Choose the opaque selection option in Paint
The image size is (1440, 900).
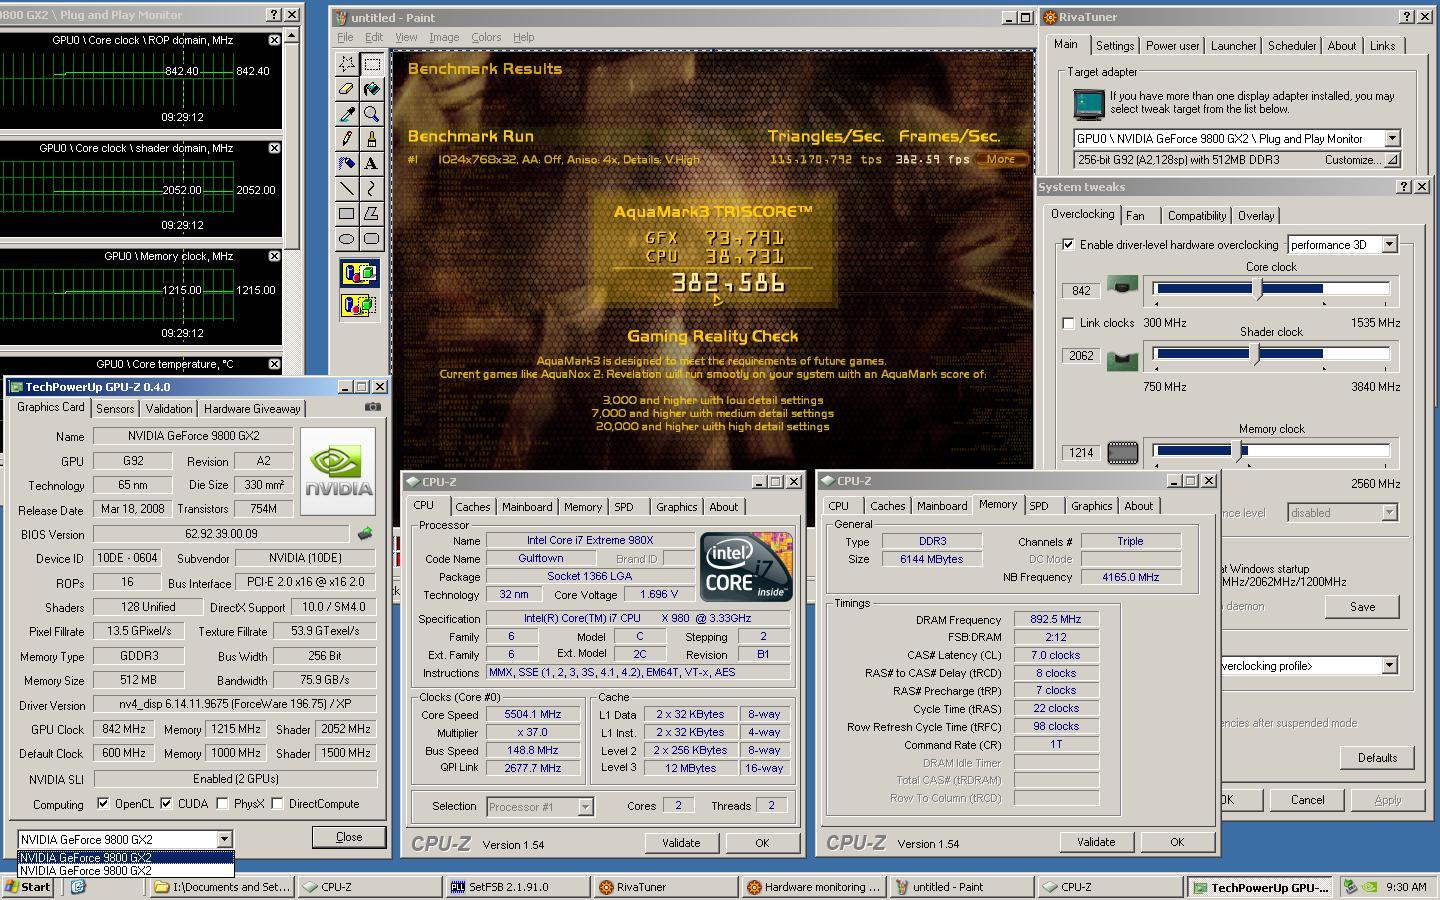click(x=359, y=273)
